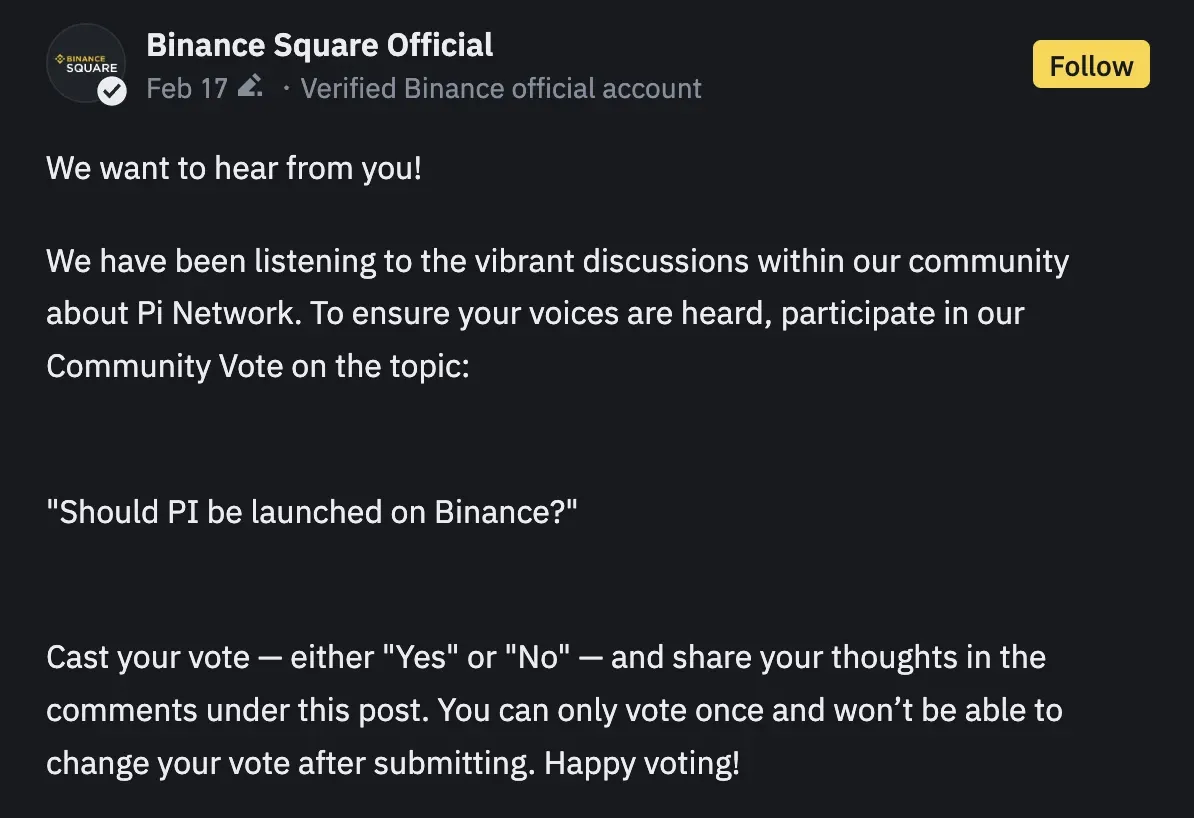The width and height of the screenshot is (1194, 818).
Task: Click the Verified Binance official account label
Action: (x=501, y=88)
